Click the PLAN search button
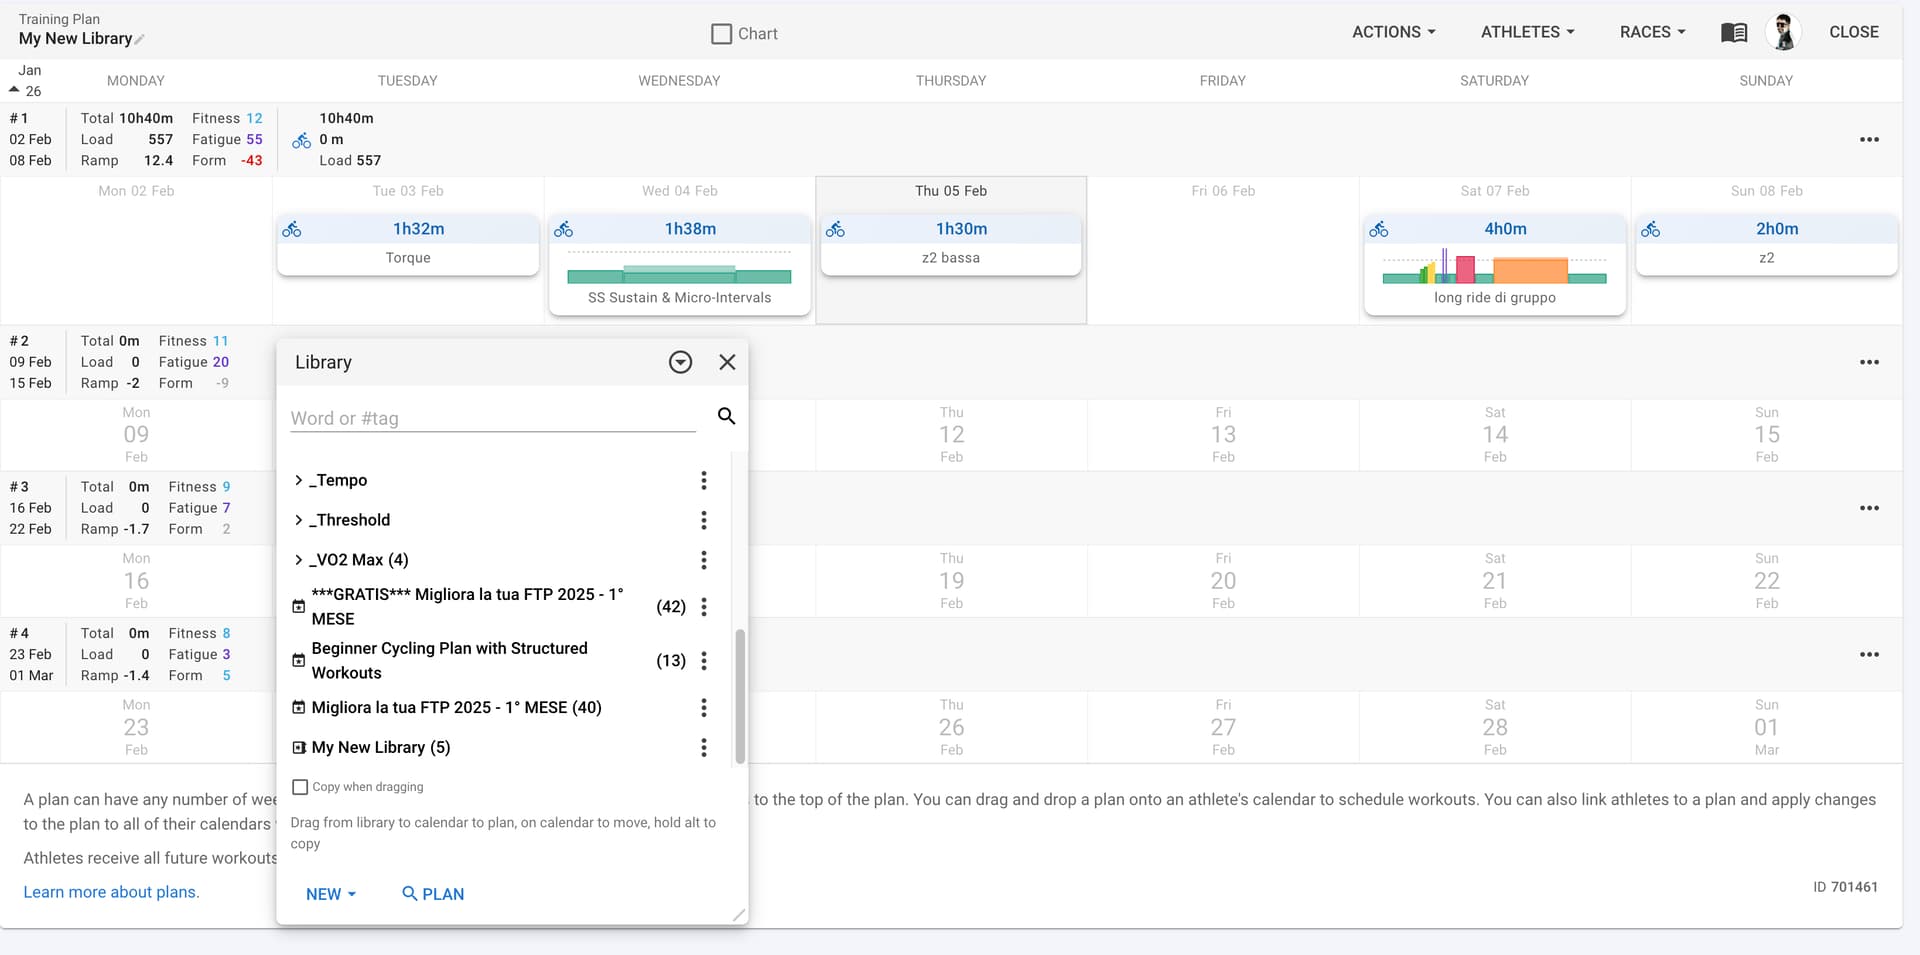The width and height of the screenshot is (1920, 955). (x=433, y=894)
